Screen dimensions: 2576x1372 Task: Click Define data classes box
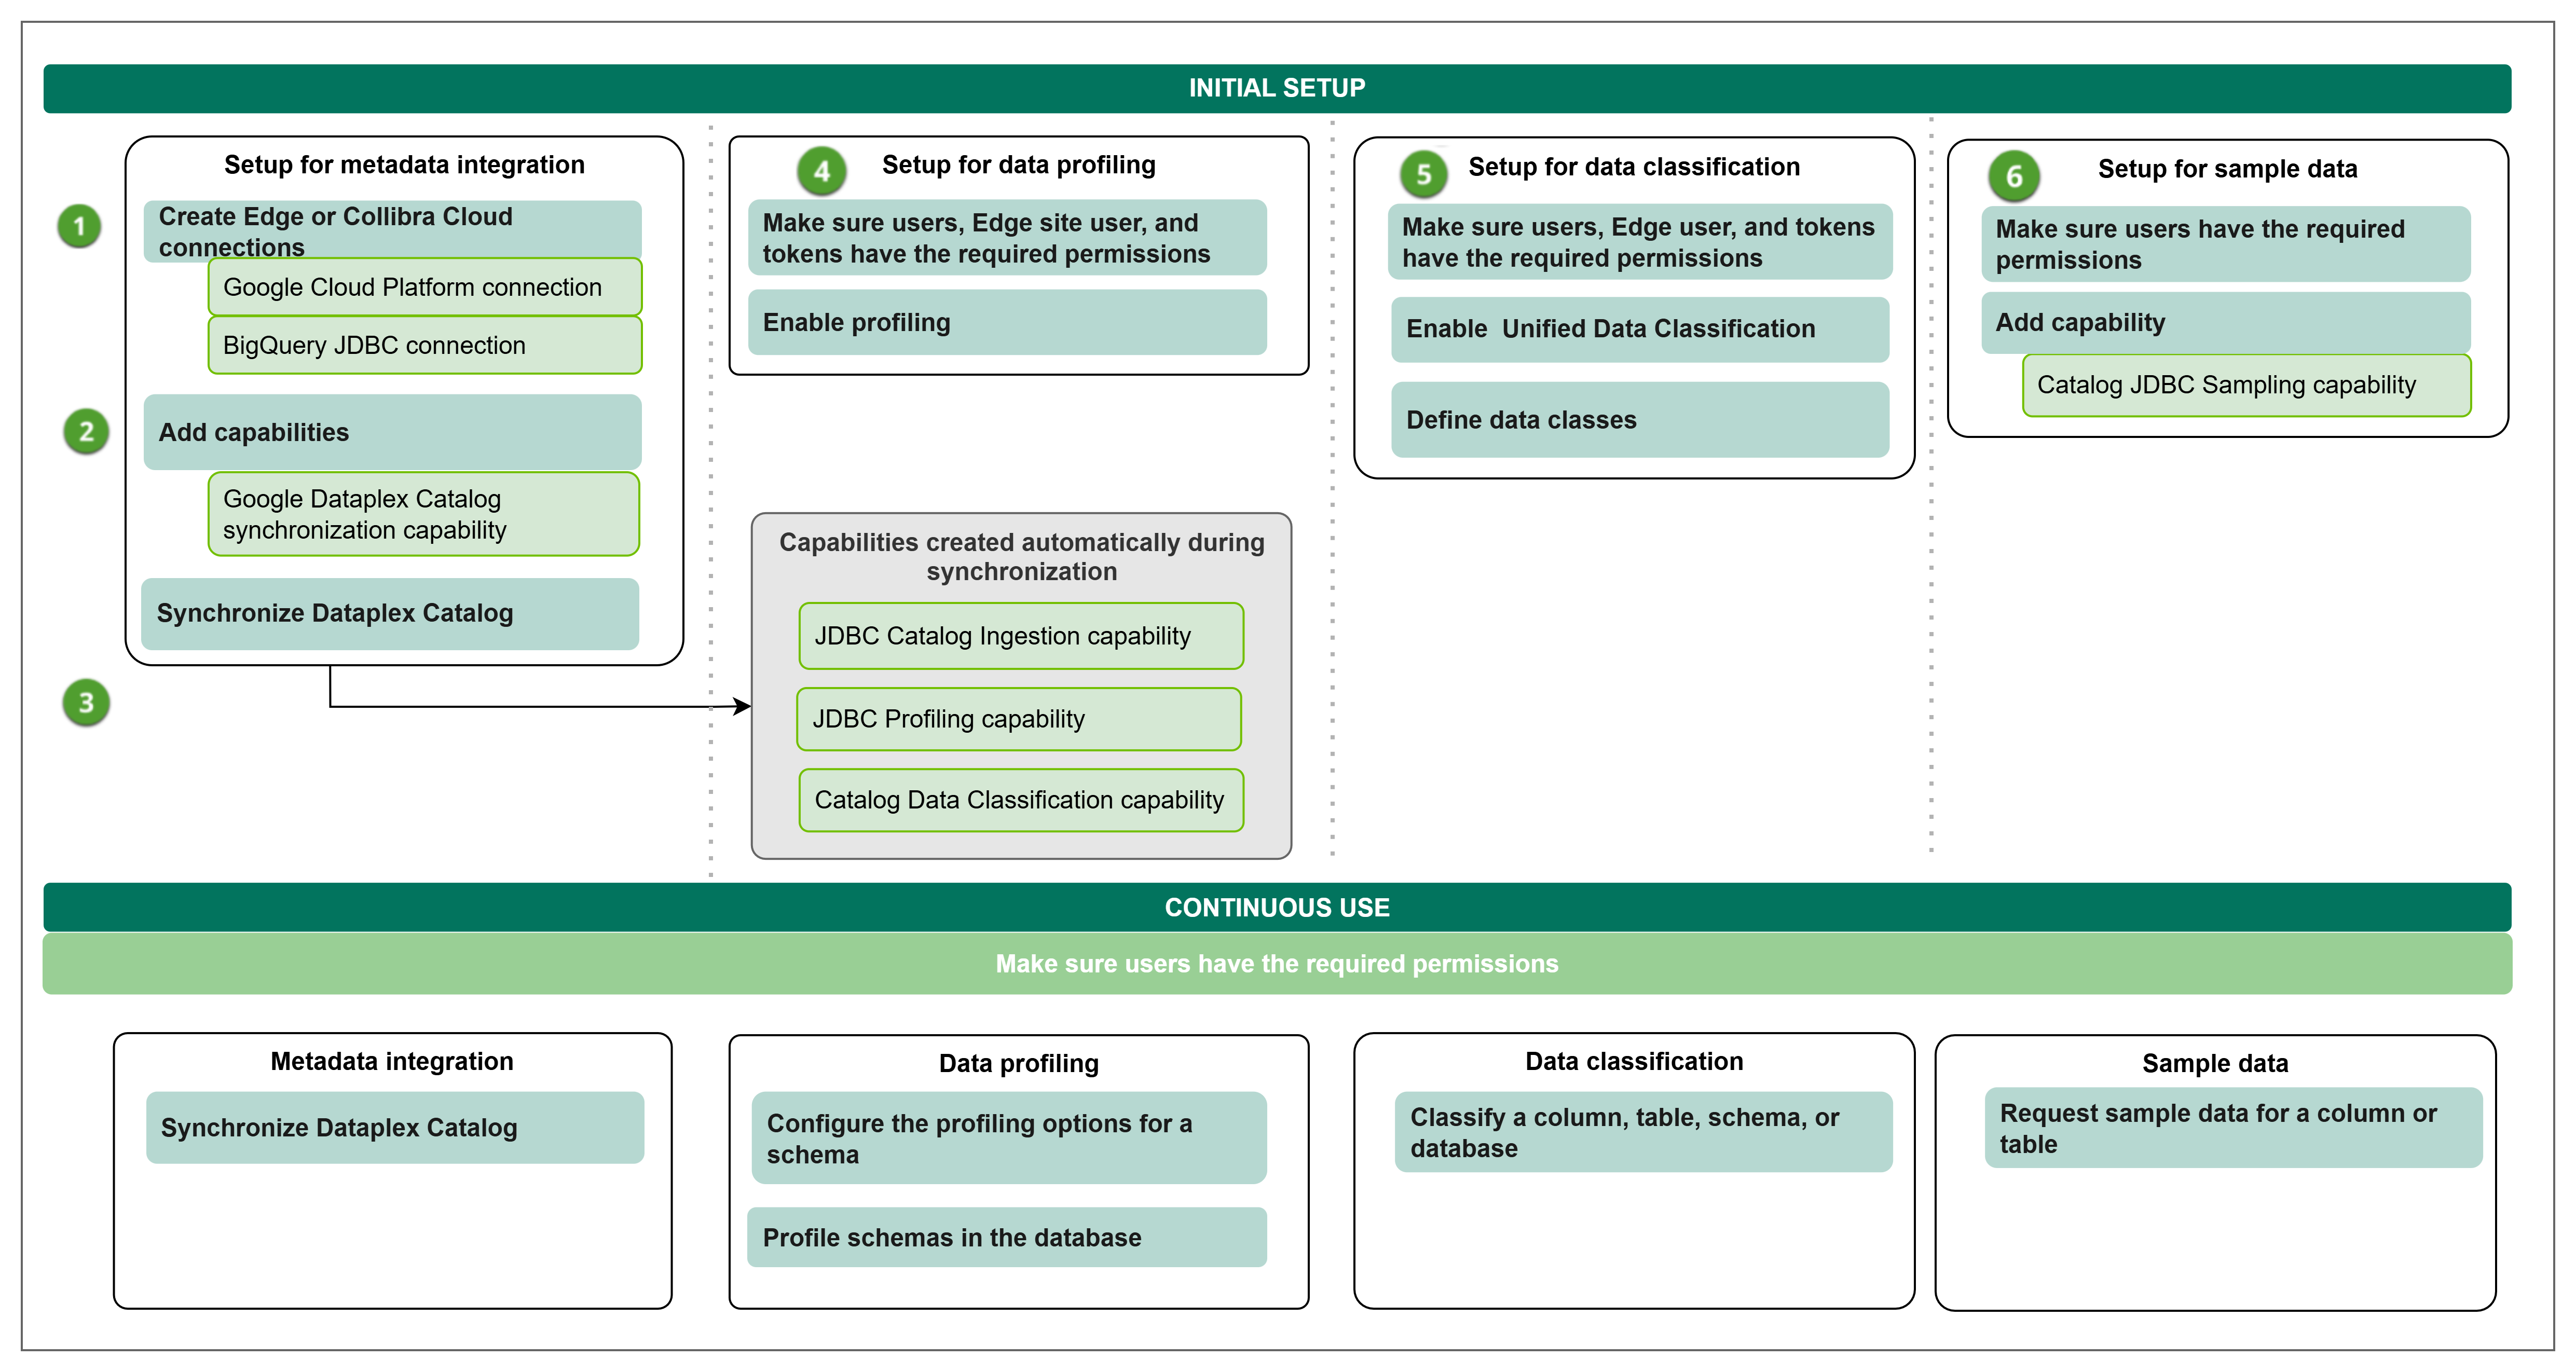(x=1640, y=420)
